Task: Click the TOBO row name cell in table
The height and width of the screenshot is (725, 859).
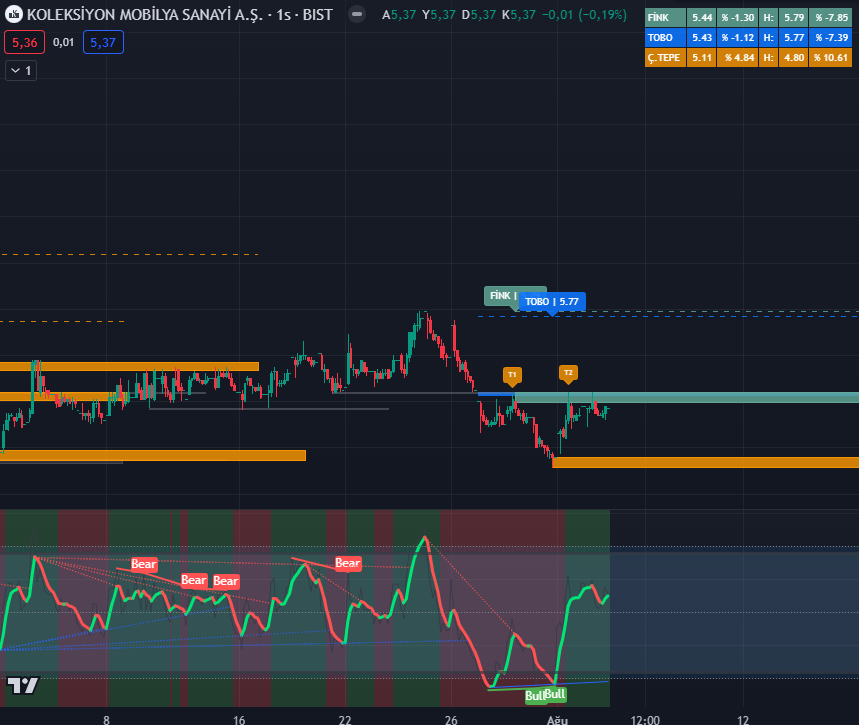Action: tap(665, 38)
